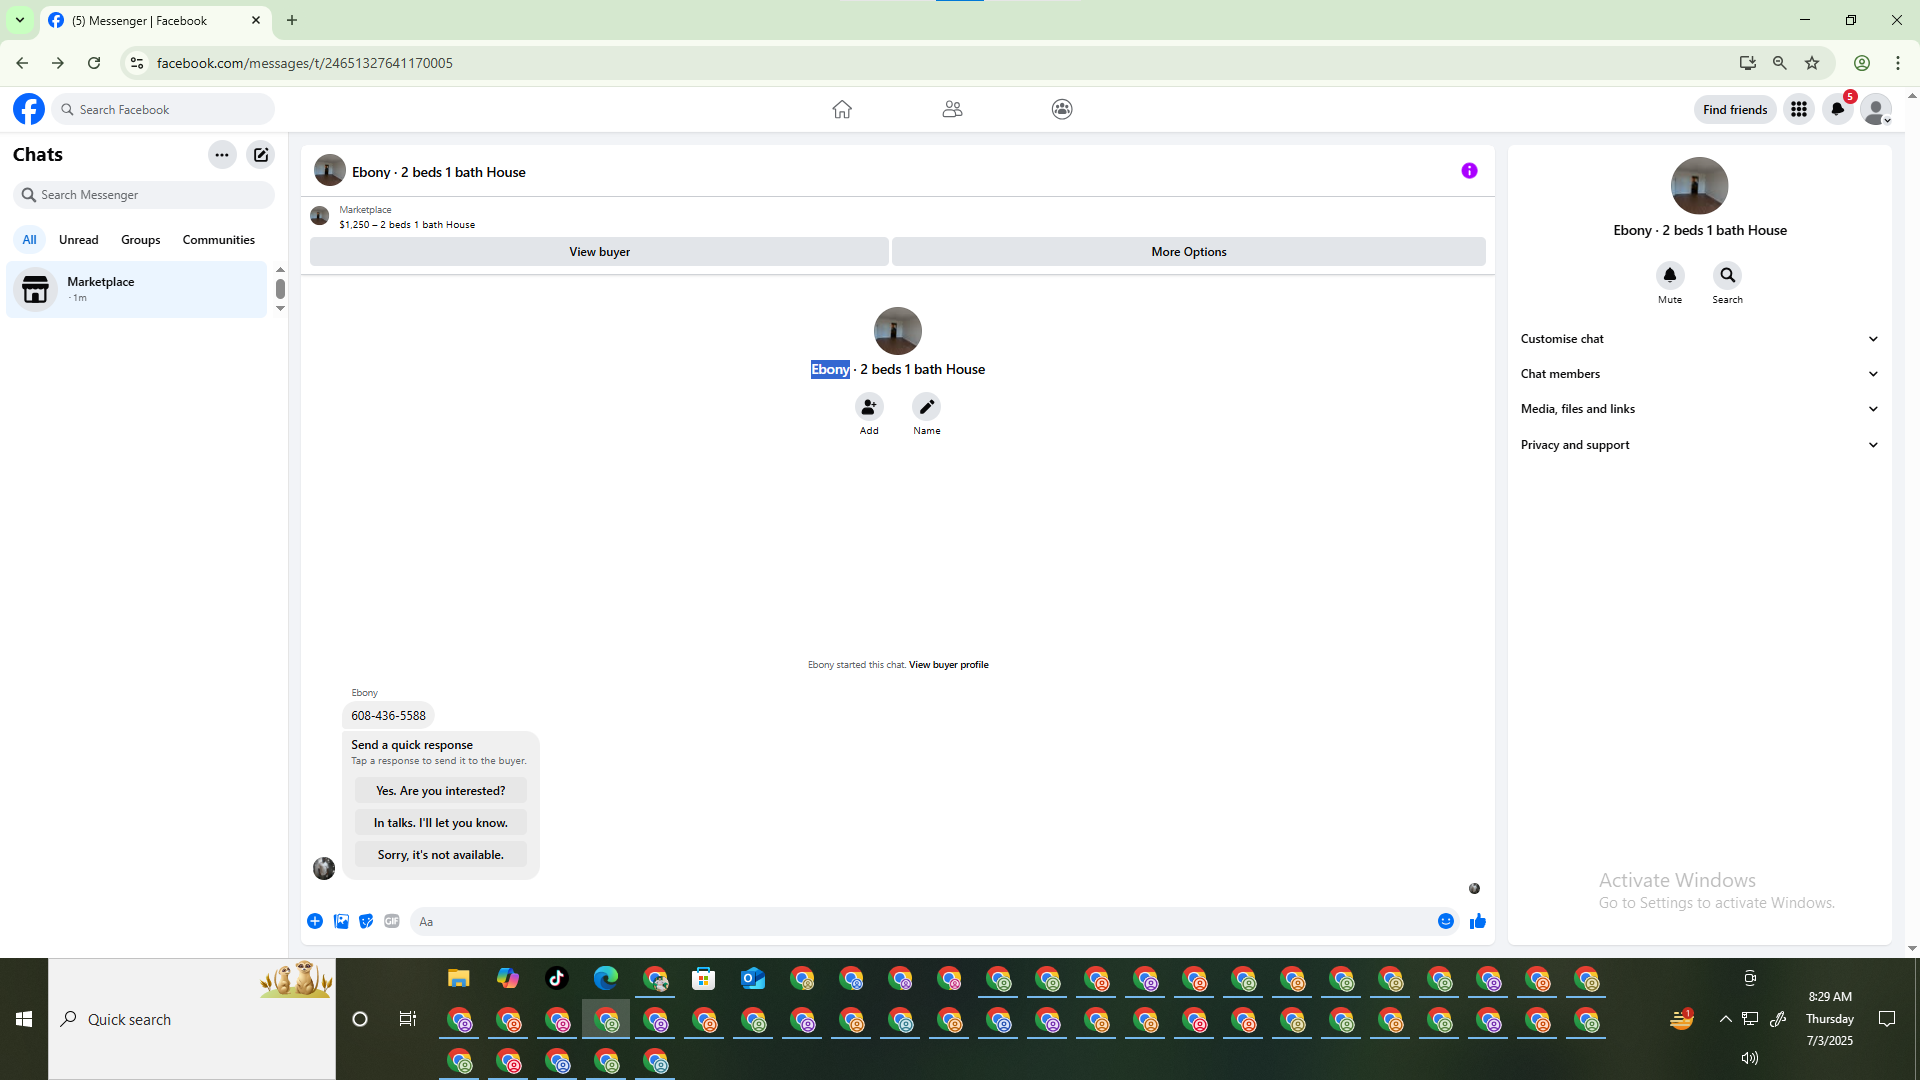The image size is (1920, 1080).
Task: Switch to the Communities tab
Action: click(218, 240)
